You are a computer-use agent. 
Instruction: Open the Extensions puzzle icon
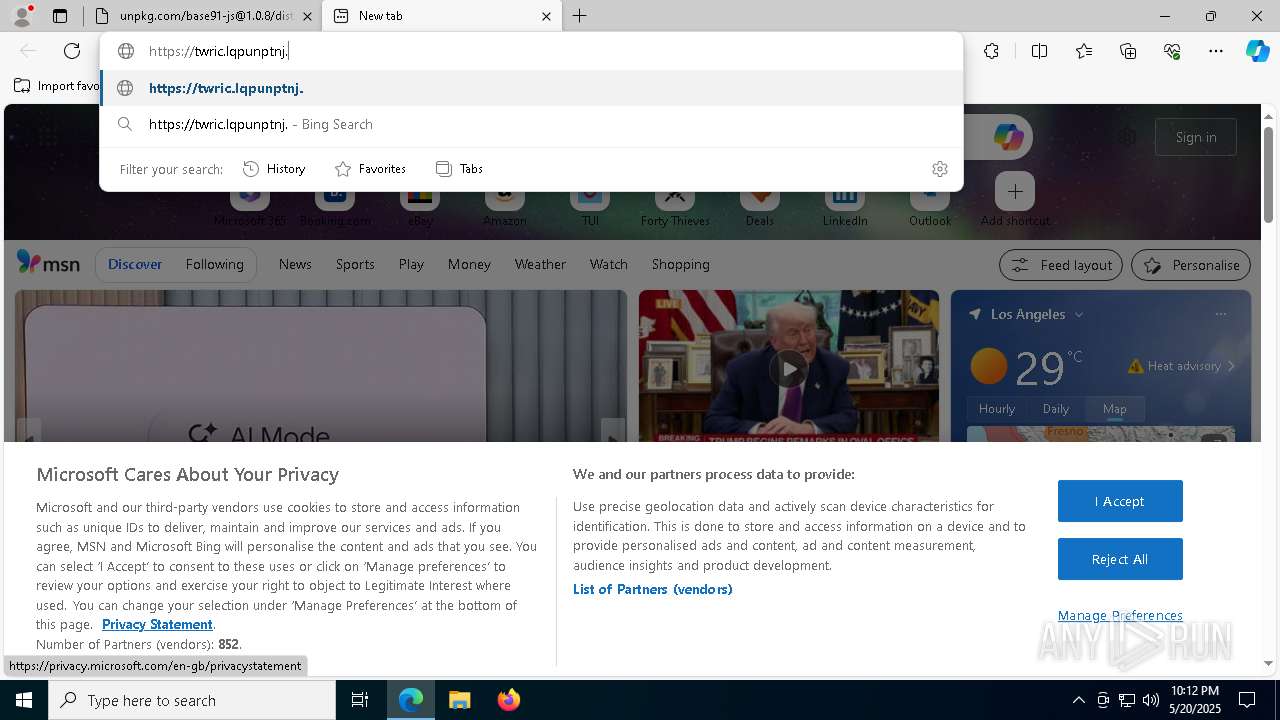[991, 51]
